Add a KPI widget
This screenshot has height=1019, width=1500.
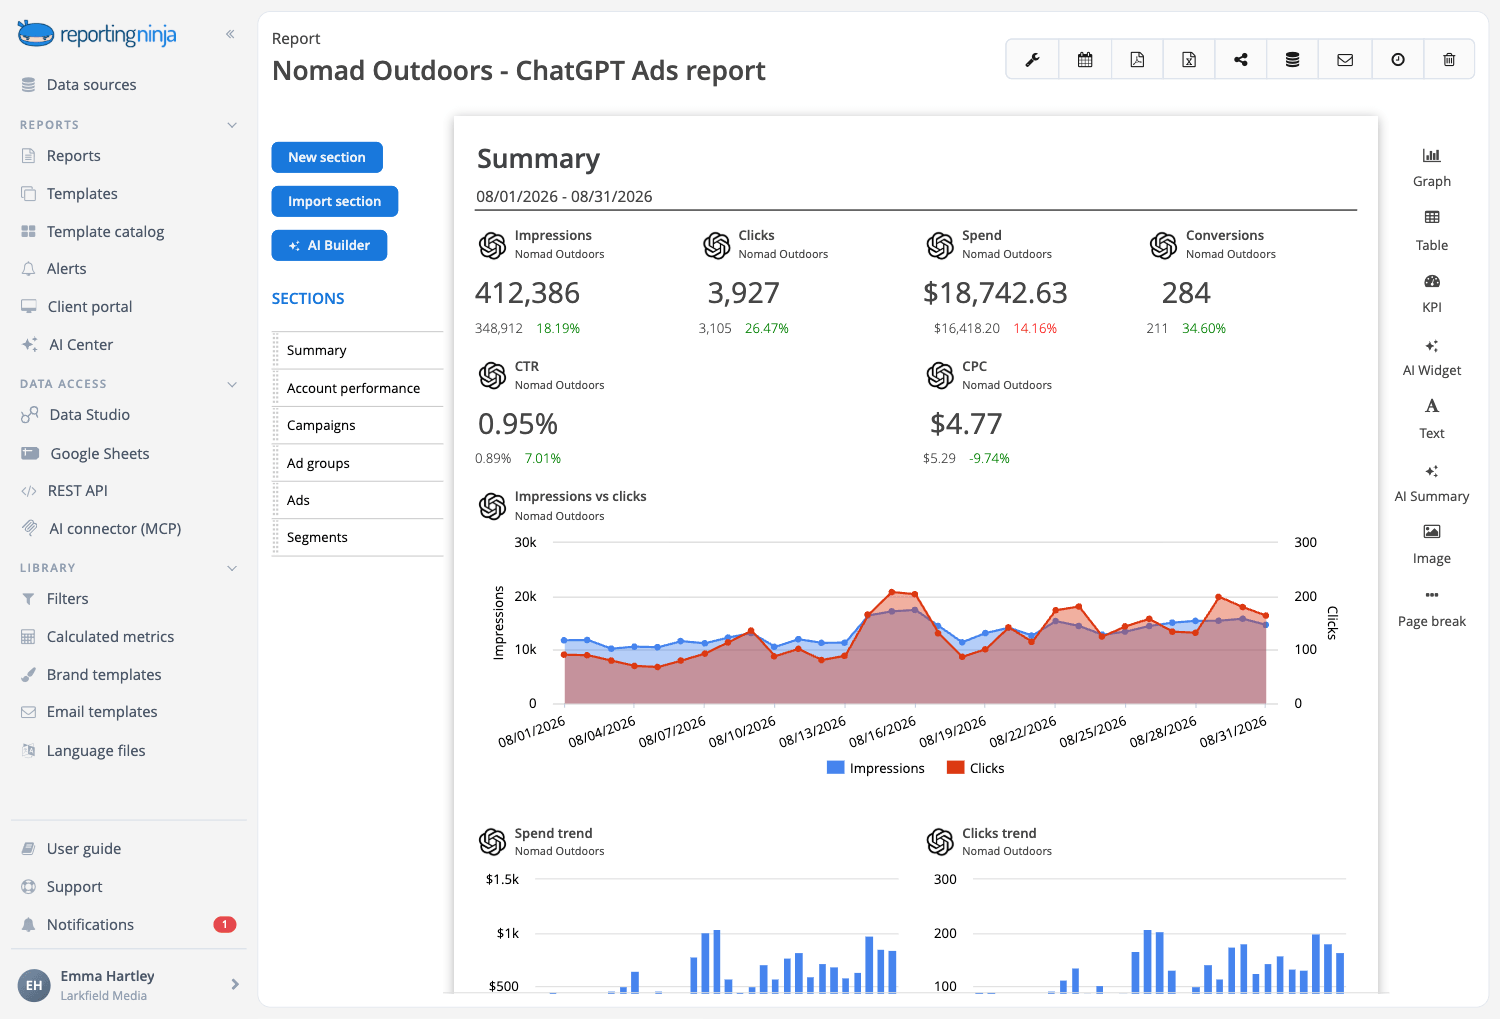(x=1432, y=293)
